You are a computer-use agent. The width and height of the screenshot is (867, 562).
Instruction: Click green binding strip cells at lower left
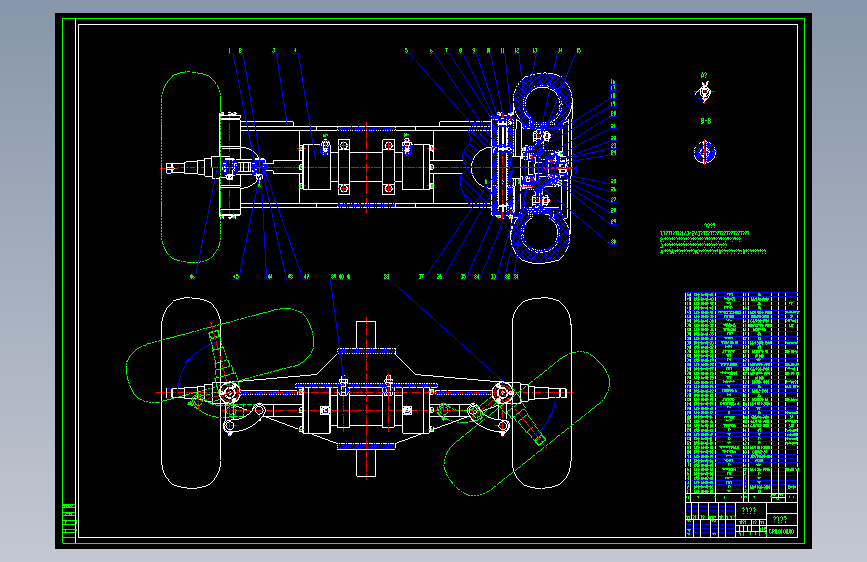[x=69, y=523]
